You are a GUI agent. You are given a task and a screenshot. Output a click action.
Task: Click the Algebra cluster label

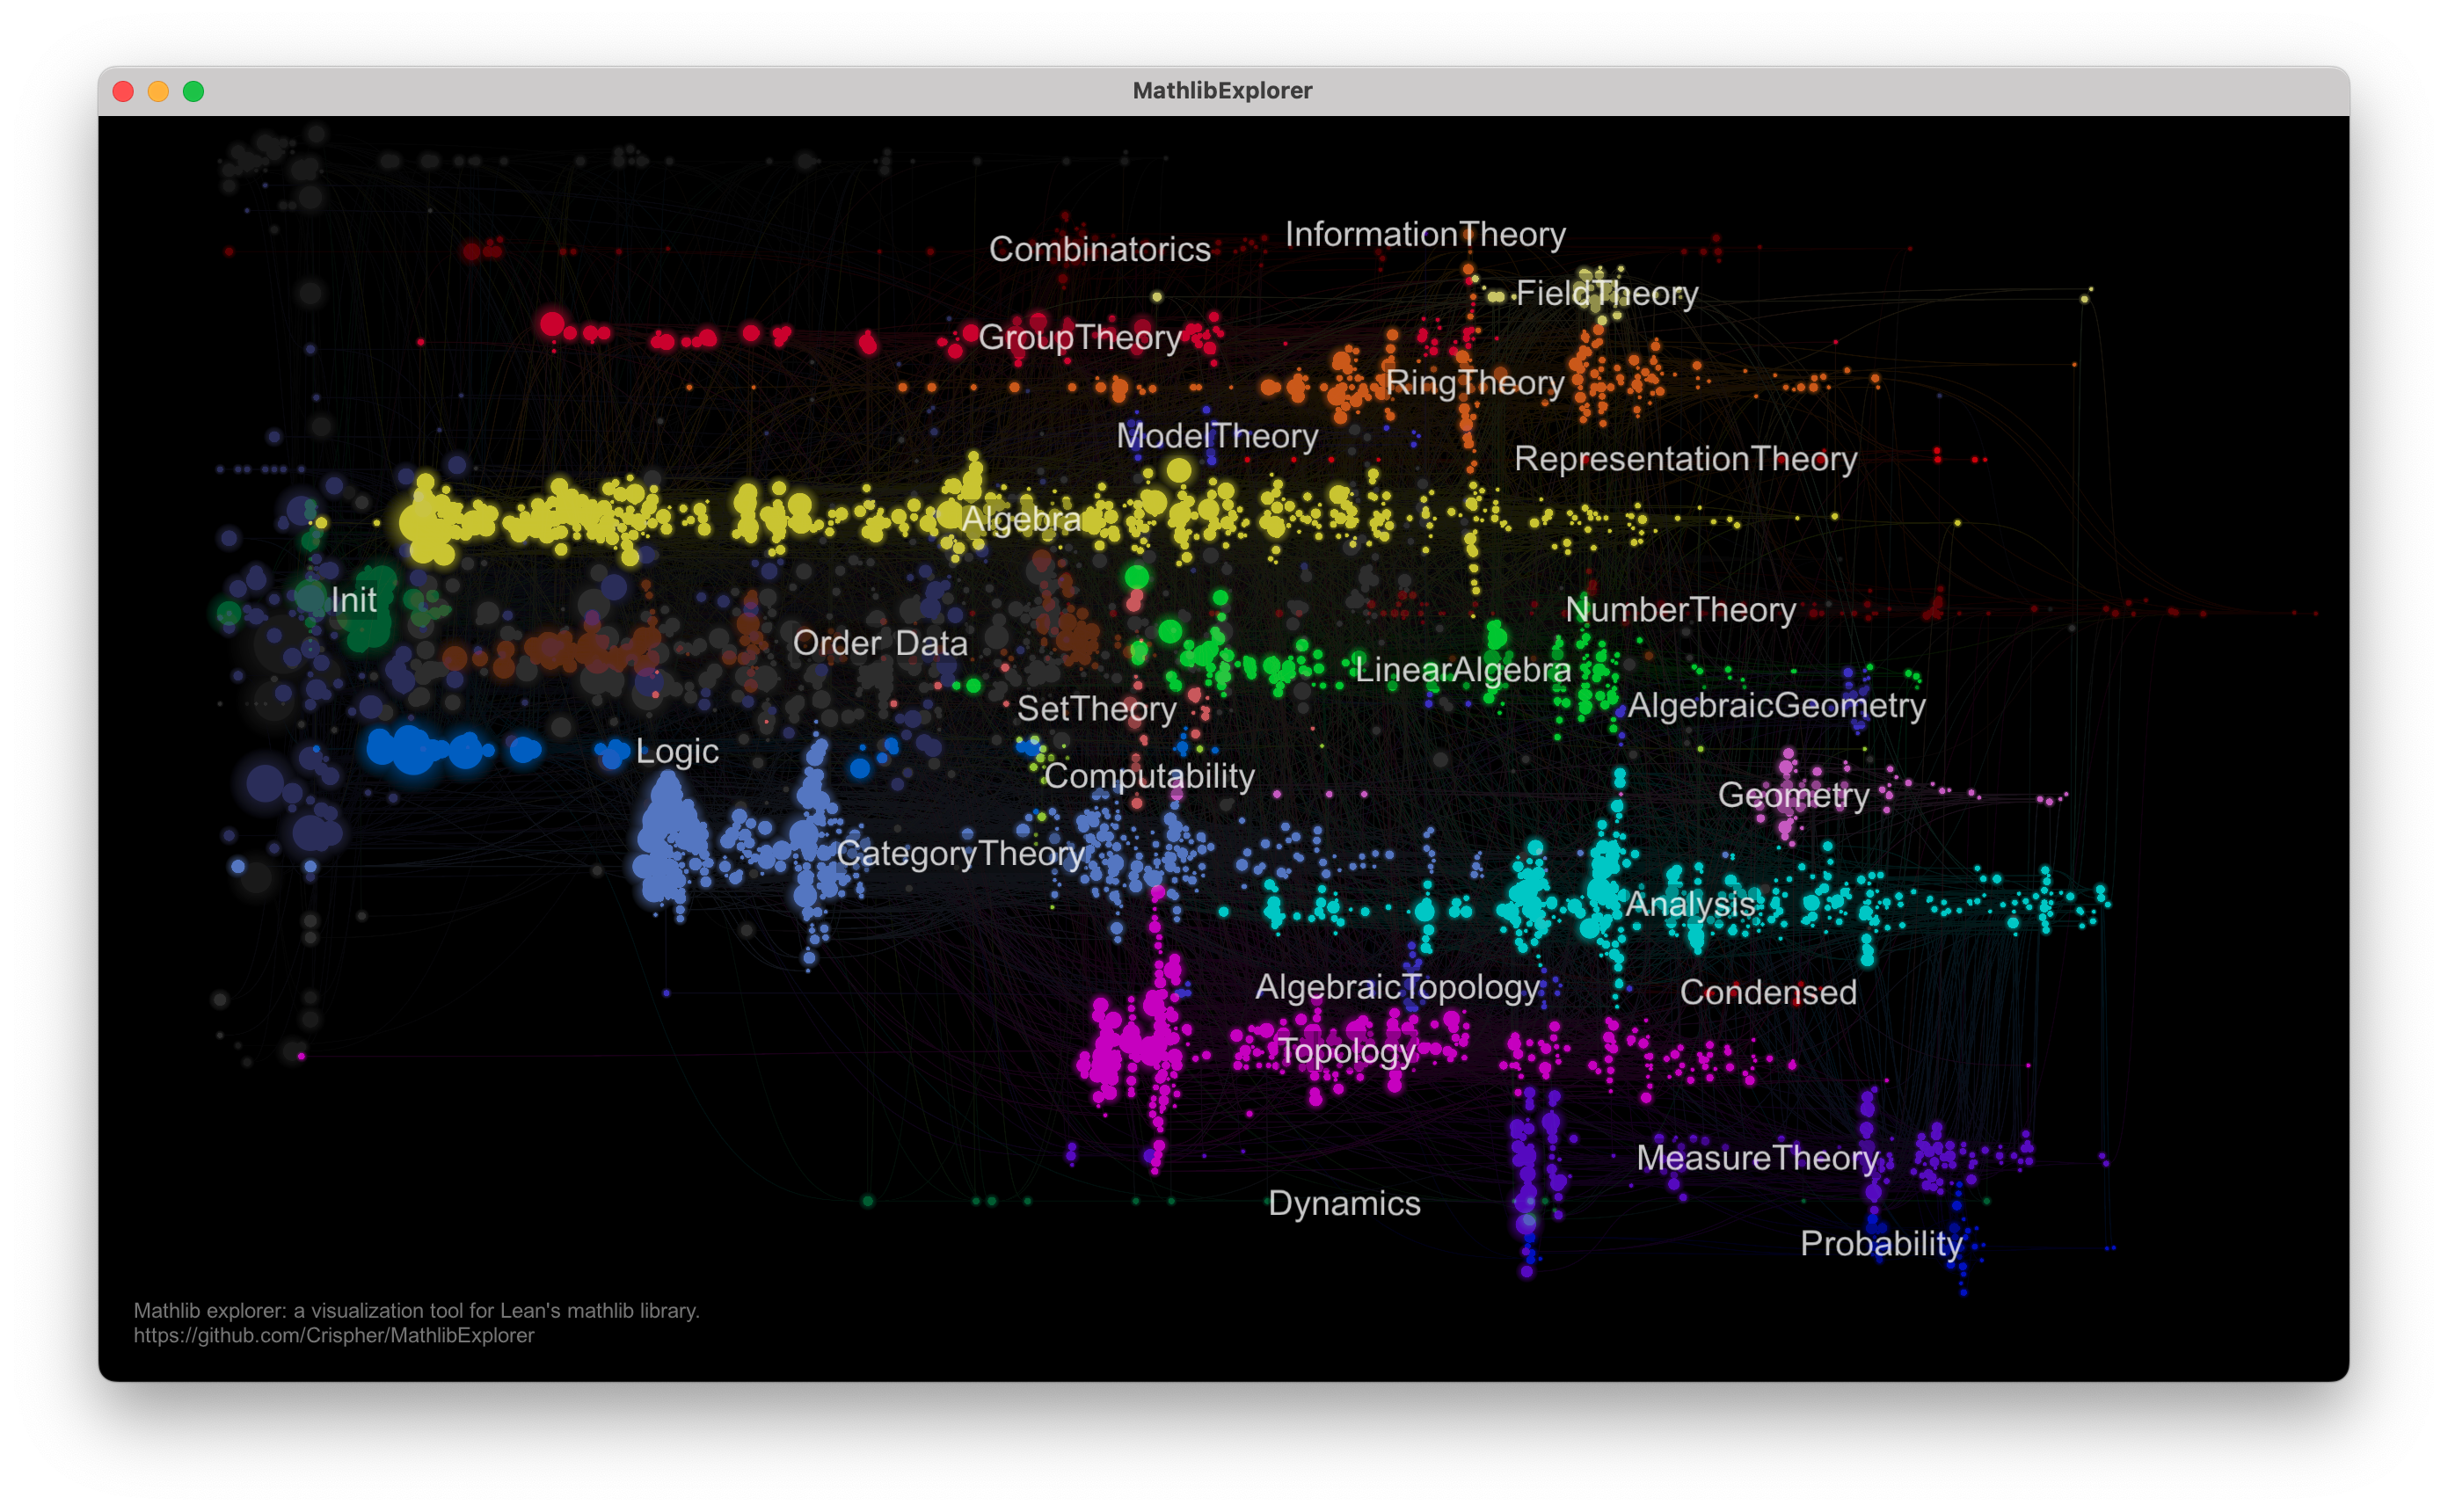click(x=1020, y=519)
